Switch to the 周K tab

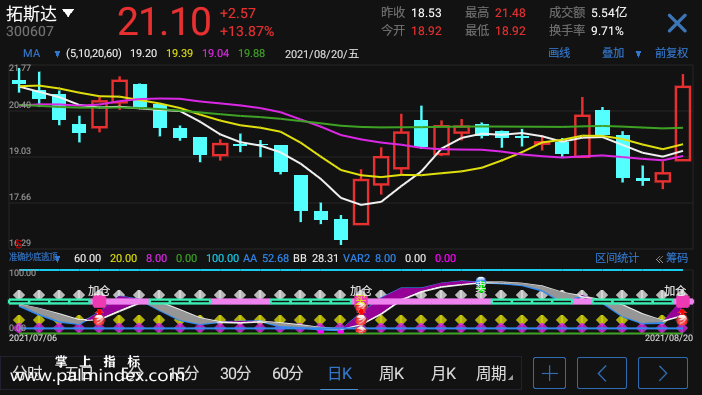pos(392,373)
